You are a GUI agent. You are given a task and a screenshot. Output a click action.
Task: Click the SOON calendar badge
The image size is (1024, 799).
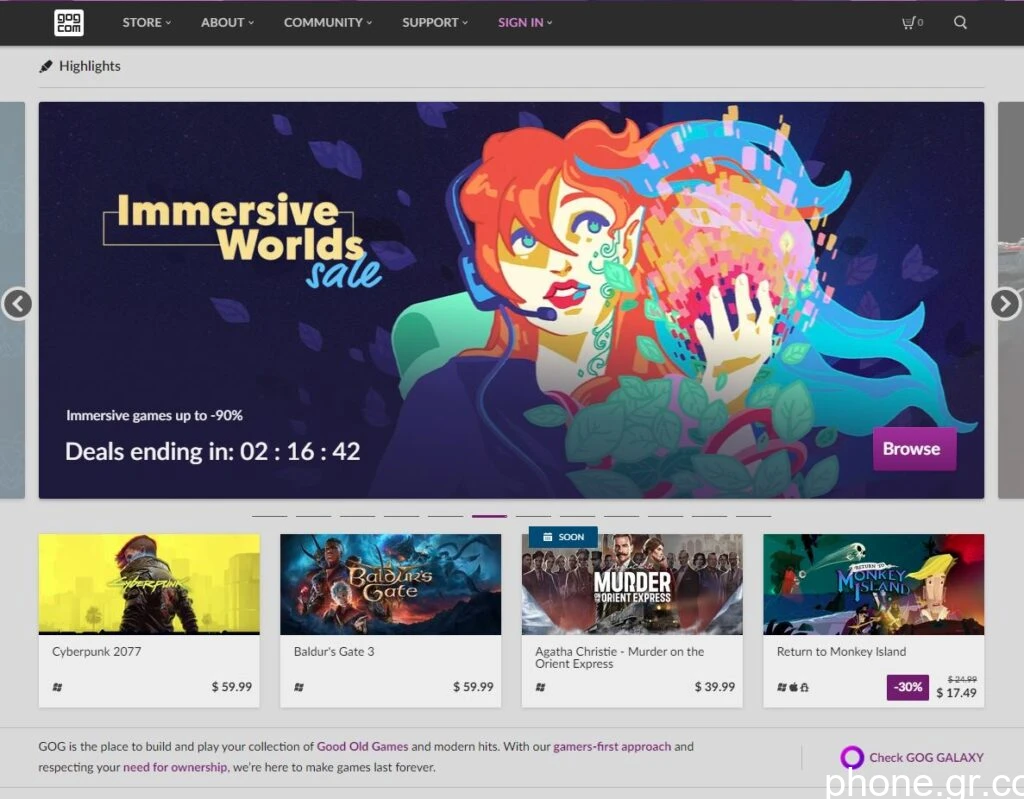[x=563, y=536]
